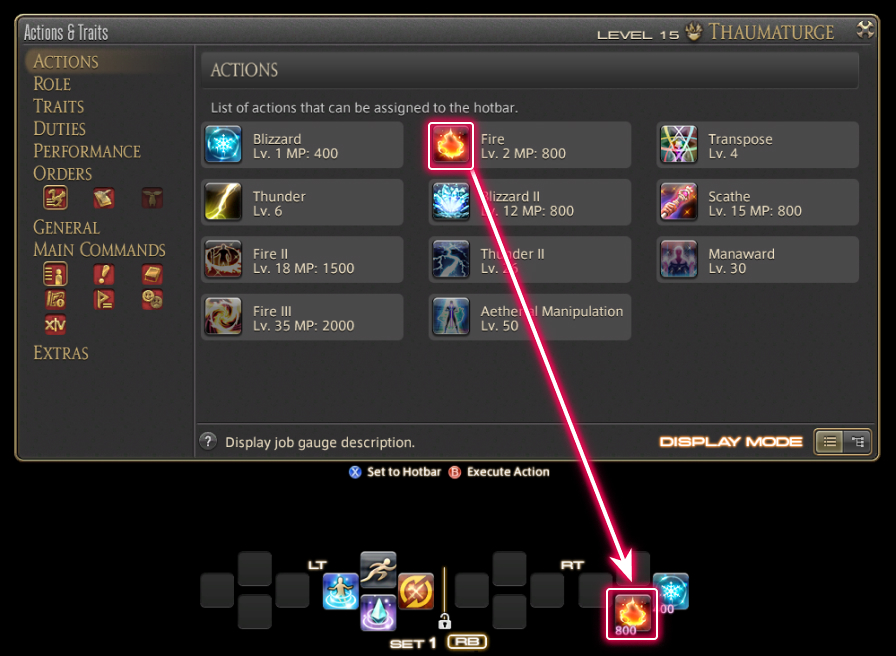This screenshot has height=656, width=896.
Task: Click the Fire slot on the hotbar
Action: click(632, 614)
